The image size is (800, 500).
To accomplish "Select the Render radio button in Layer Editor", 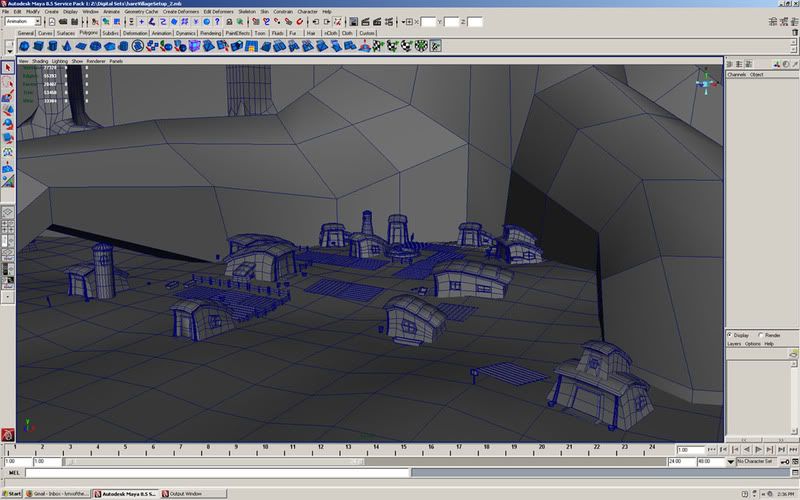I will pyautogui.click(x=761, y=335).
